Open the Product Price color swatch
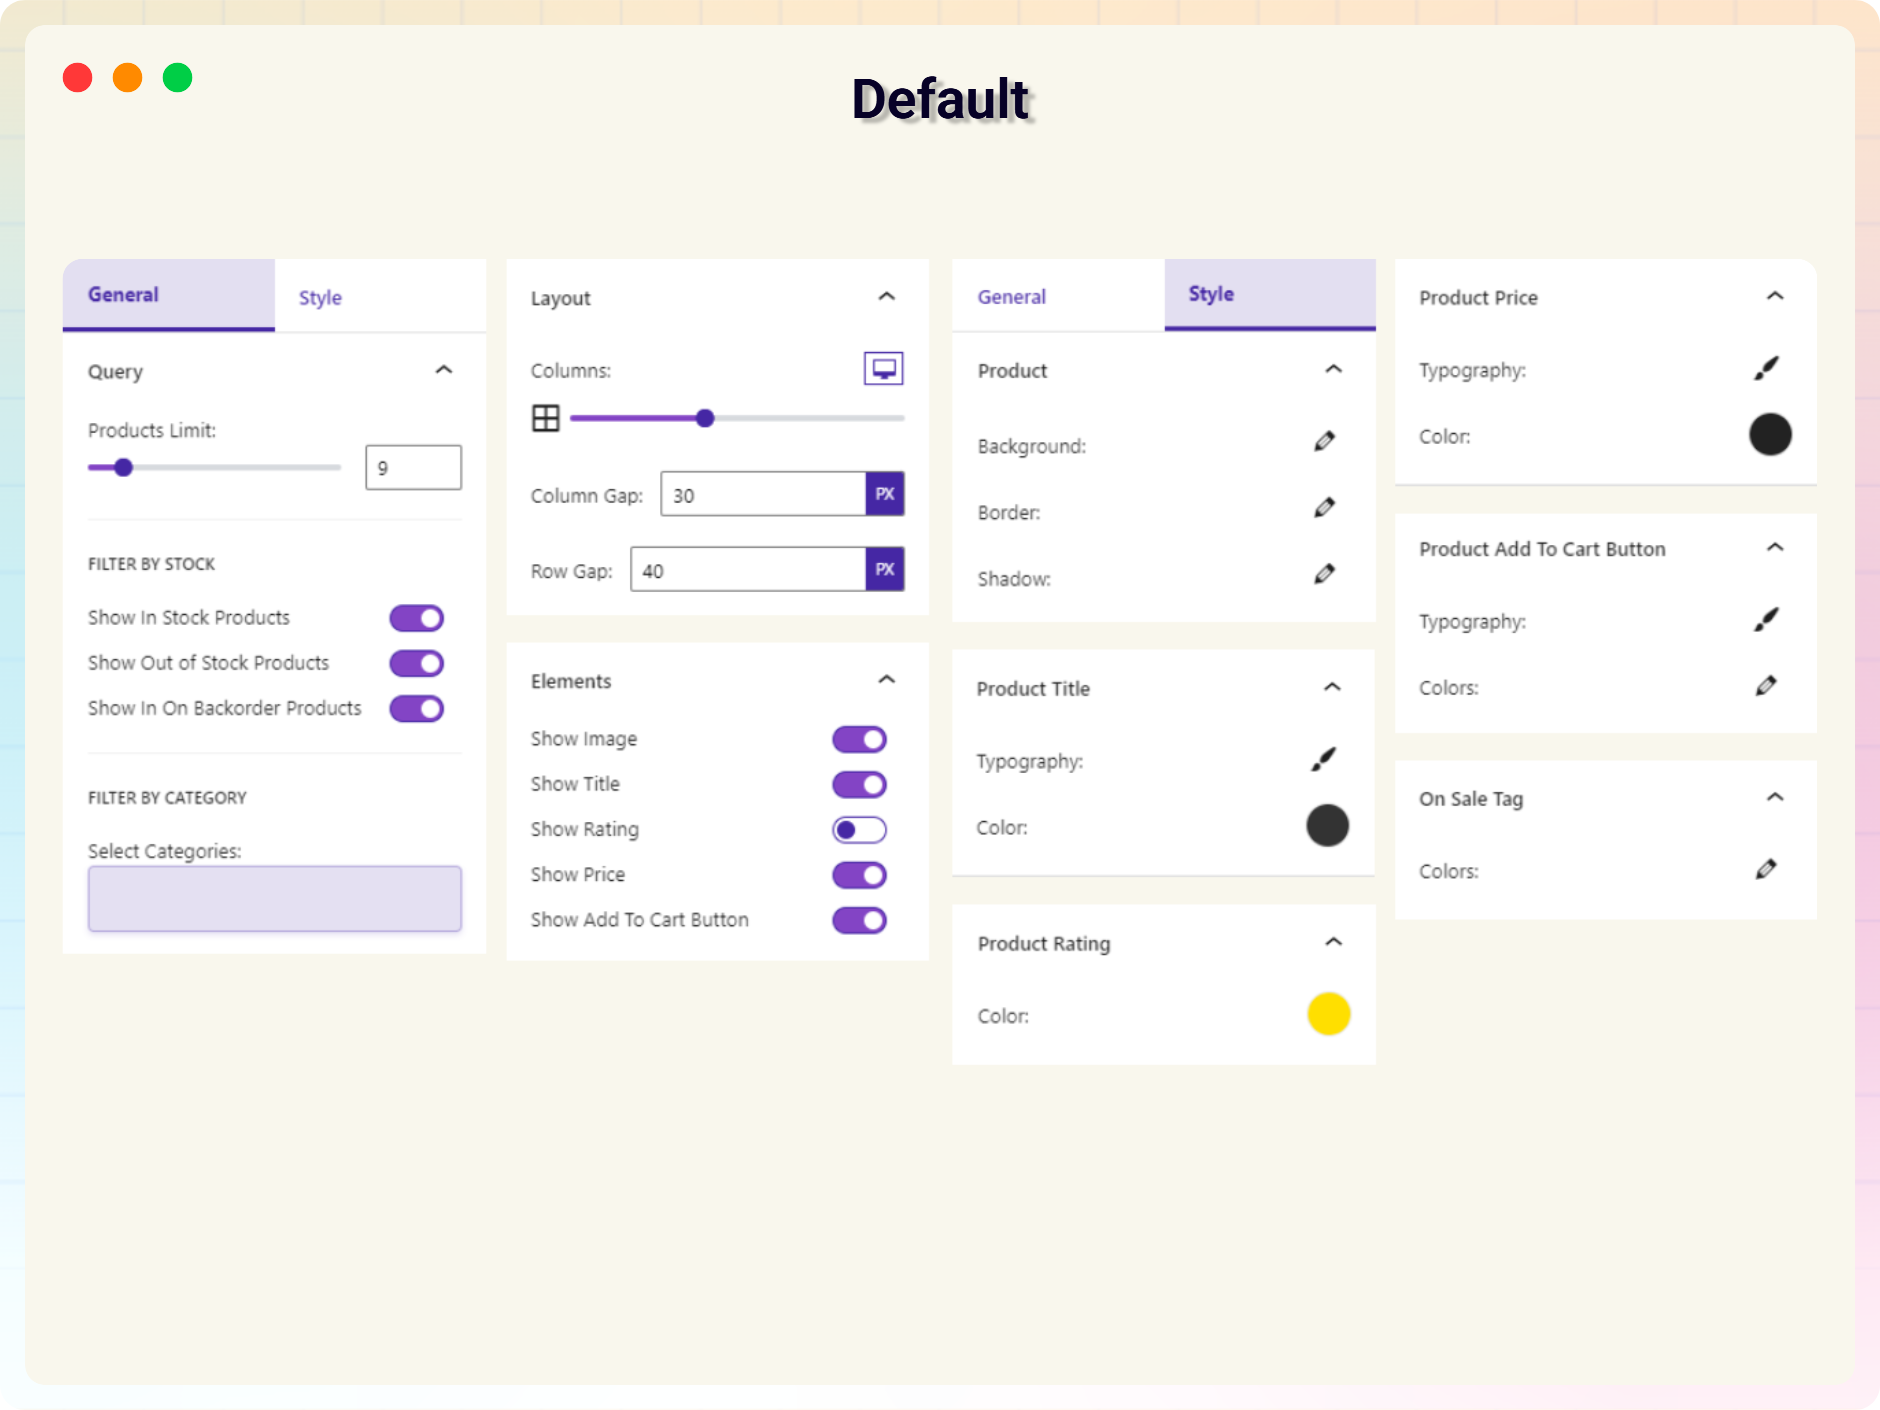This screenshot has height=1410, width=1880. pyautogui.click(x=1770, y=435)
